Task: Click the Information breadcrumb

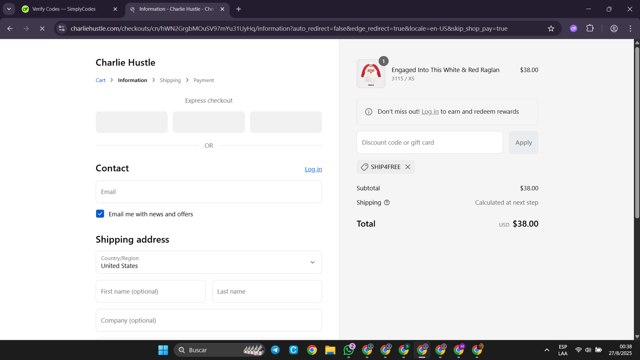Action: click(132, 80)
